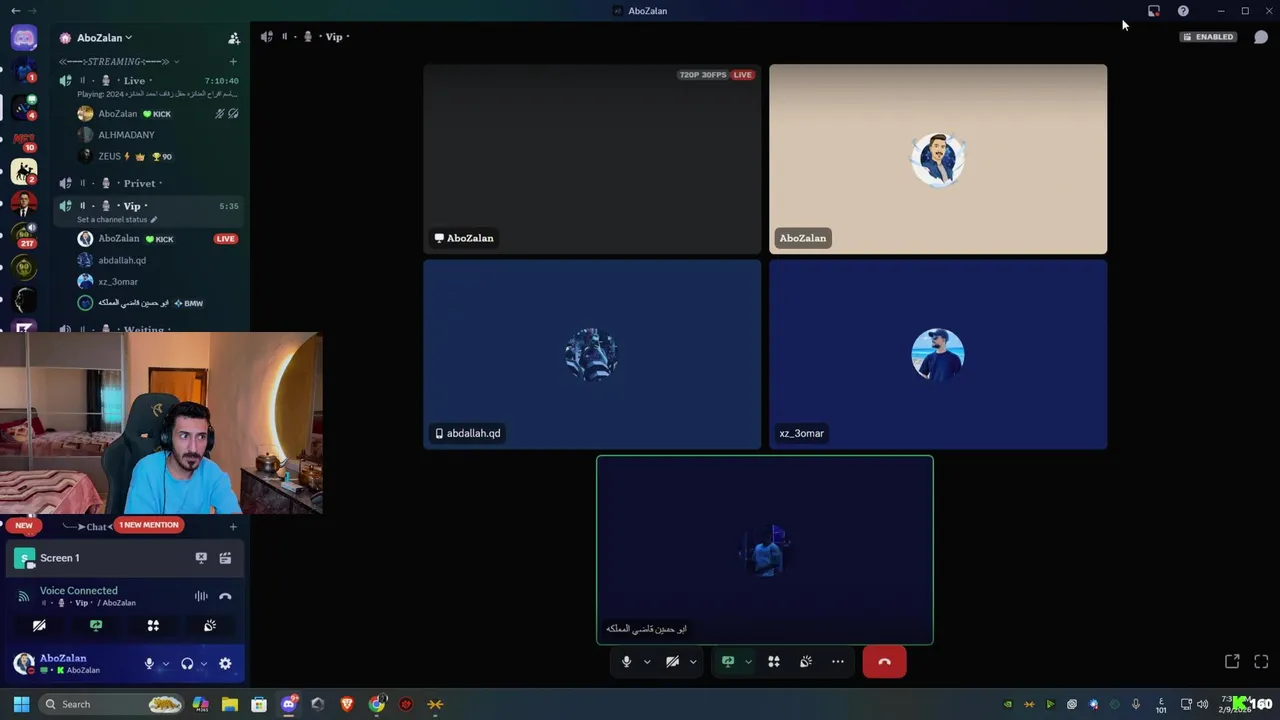This screenshot has width=1280, height=720.
Task: Add channel beside the Chat category
Action: [233, 526]
